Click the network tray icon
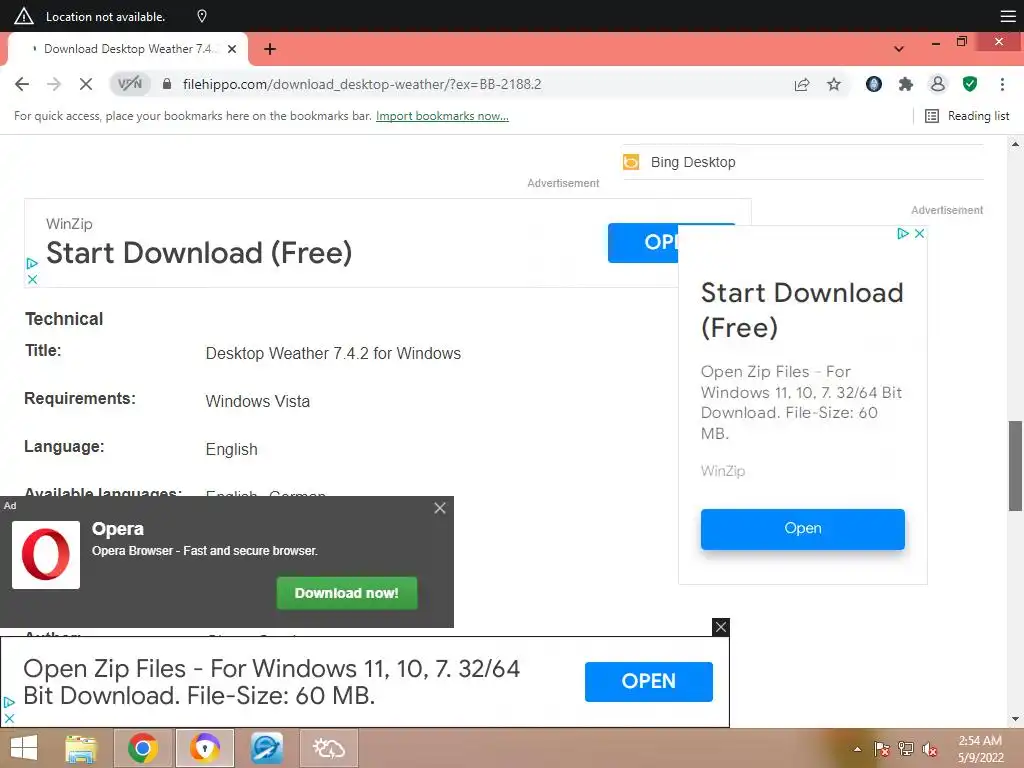Image resolution: width=1024 pixels, height=768 pixels. [906, 749]
